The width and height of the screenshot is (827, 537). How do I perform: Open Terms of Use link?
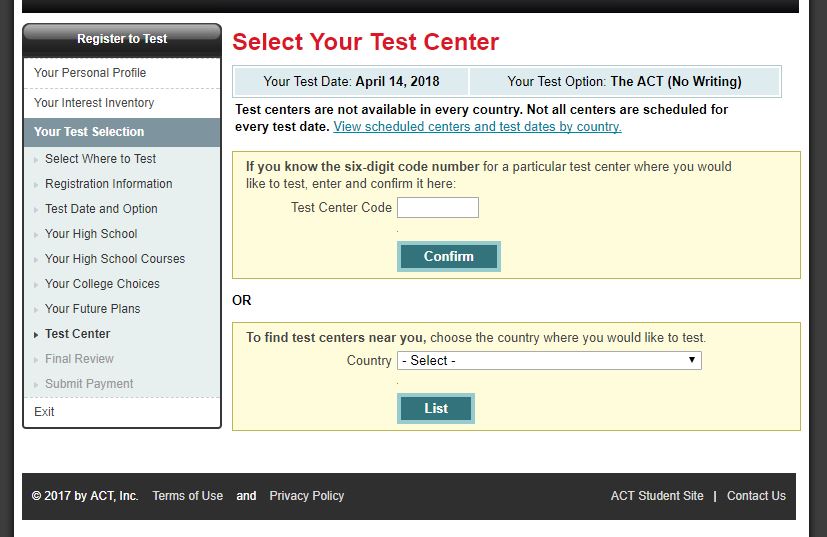point(187,496)
